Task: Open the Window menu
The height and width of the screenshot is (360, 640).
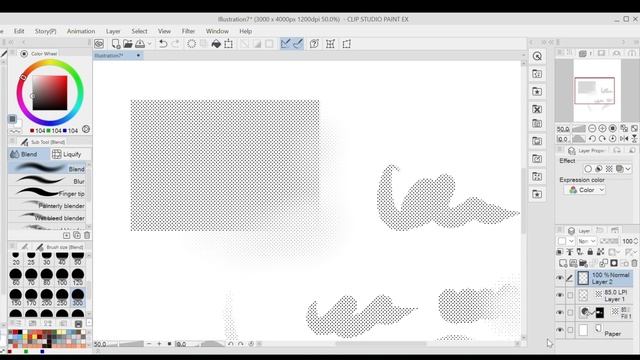Action: click(217, 31)
